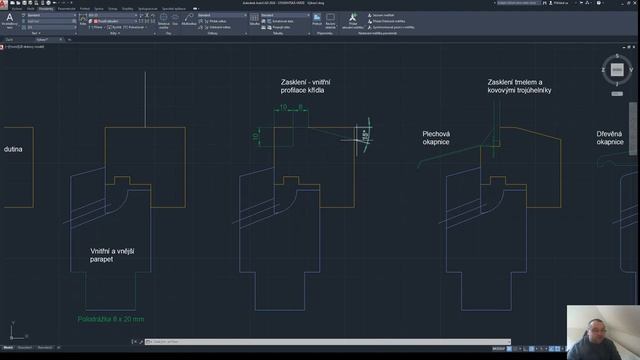The image size is (640, 360).
Task: Click the vertical scrollbar on right edge
Action: pos(633,129)
